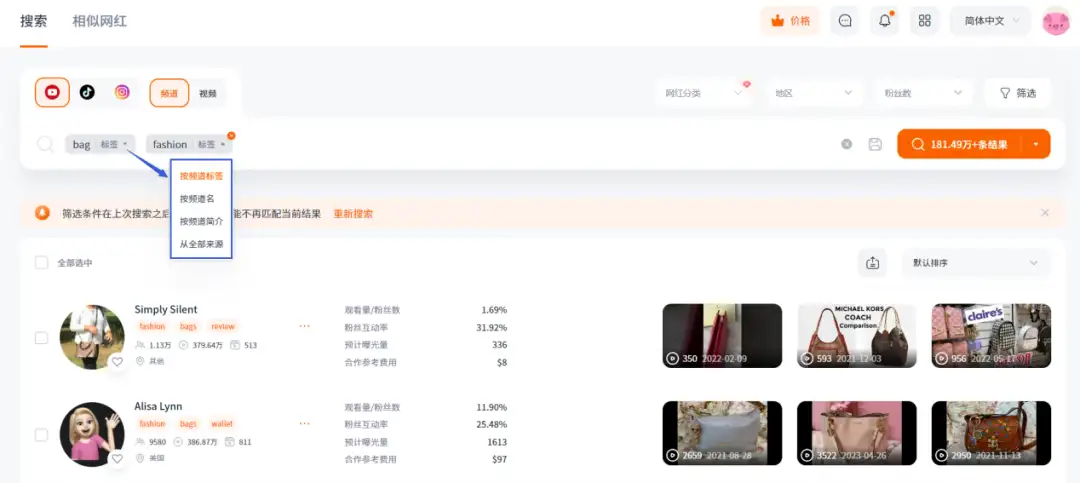This screenshot has width=1080, height=483.
Task: Switch to the 搜索 tab
Action: (34, 21)
